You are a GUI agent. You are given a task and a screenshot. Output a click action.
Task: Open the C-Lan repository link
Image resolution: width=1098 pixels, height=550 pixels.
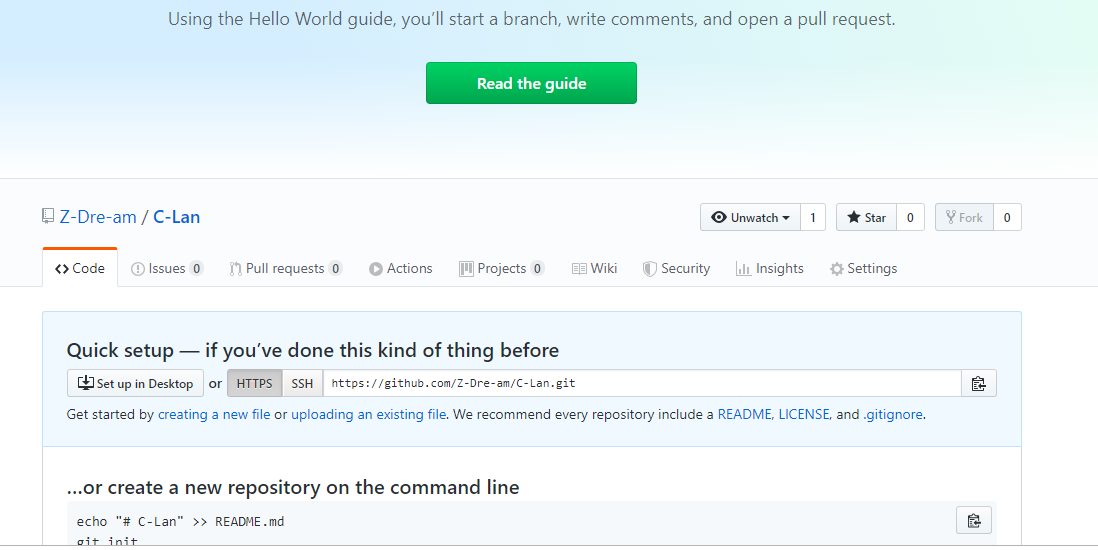176,217
